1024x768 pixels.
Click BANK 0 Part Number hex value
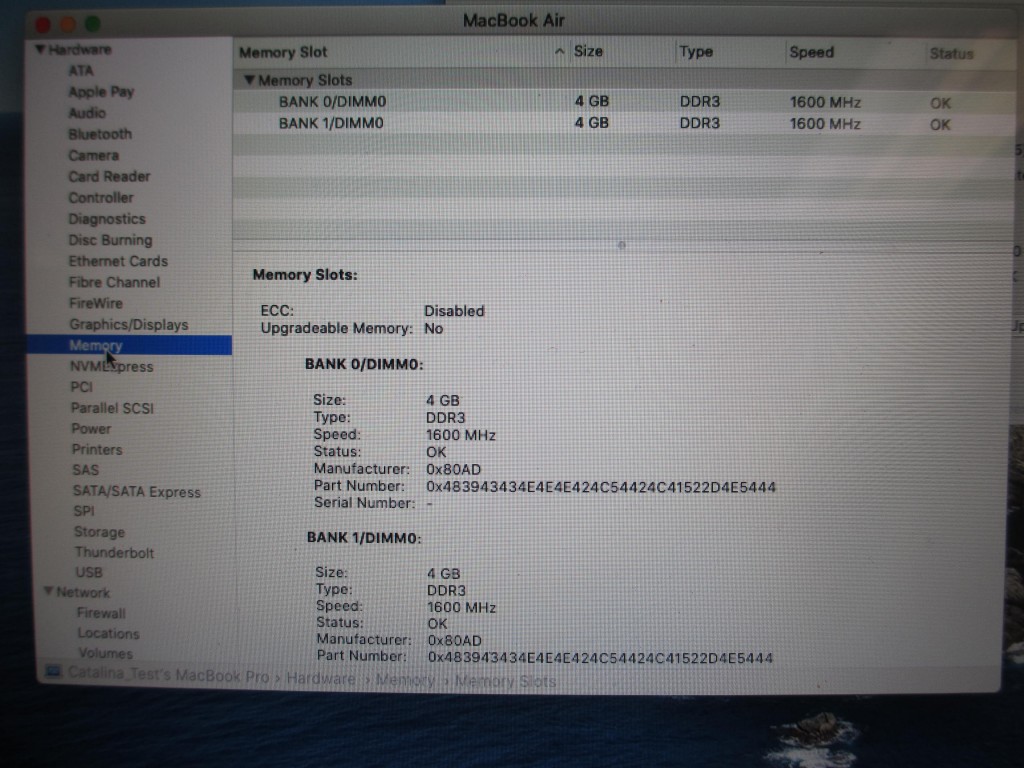(x=601, y=487)
